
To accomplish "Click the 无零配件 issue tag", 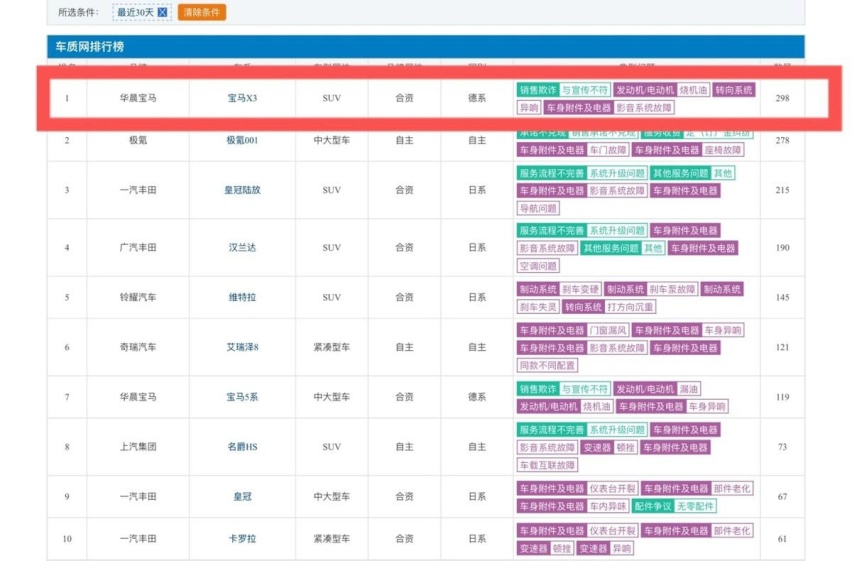I will coord(695,506).
